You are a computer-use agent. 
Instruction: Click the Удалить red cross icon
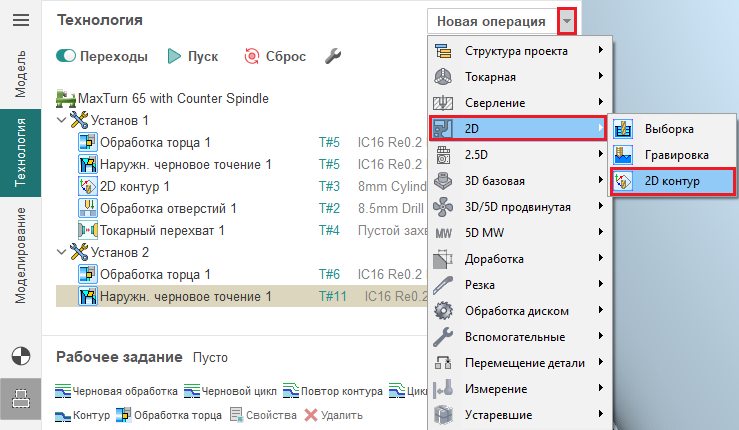(x=311, y=415)
